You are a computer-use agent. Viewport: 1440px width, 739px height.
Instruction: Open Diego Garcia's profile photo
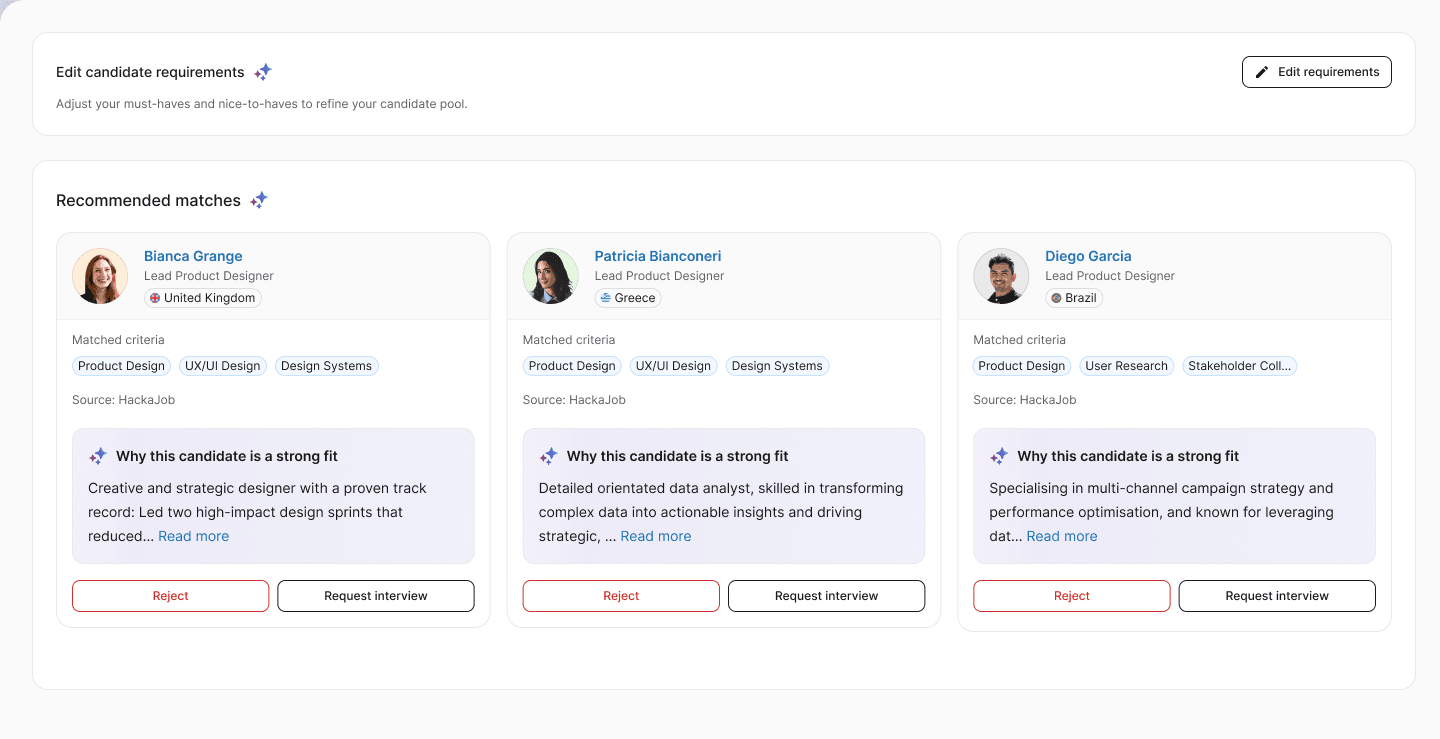click(1001, 276)
